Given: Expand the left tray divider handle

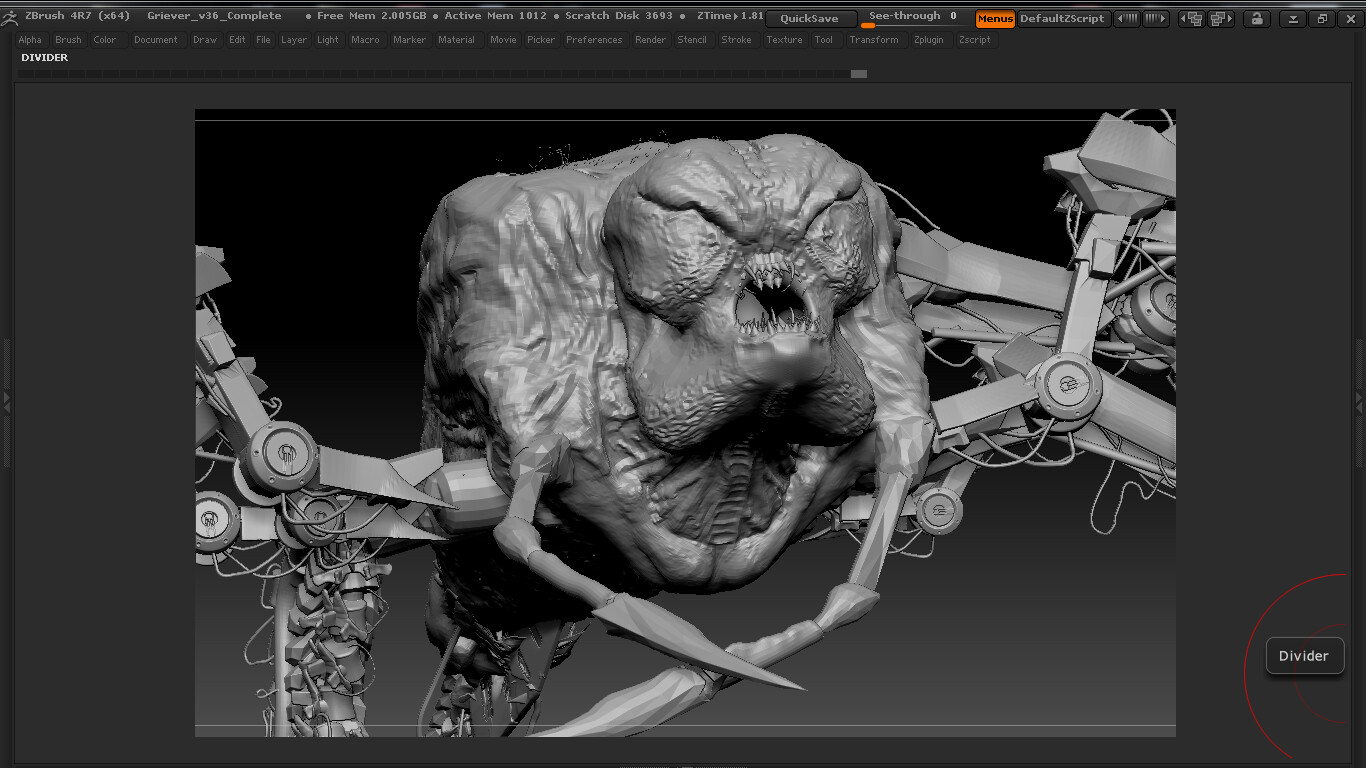Looking at the screenshot, I should tap(7, 401).
